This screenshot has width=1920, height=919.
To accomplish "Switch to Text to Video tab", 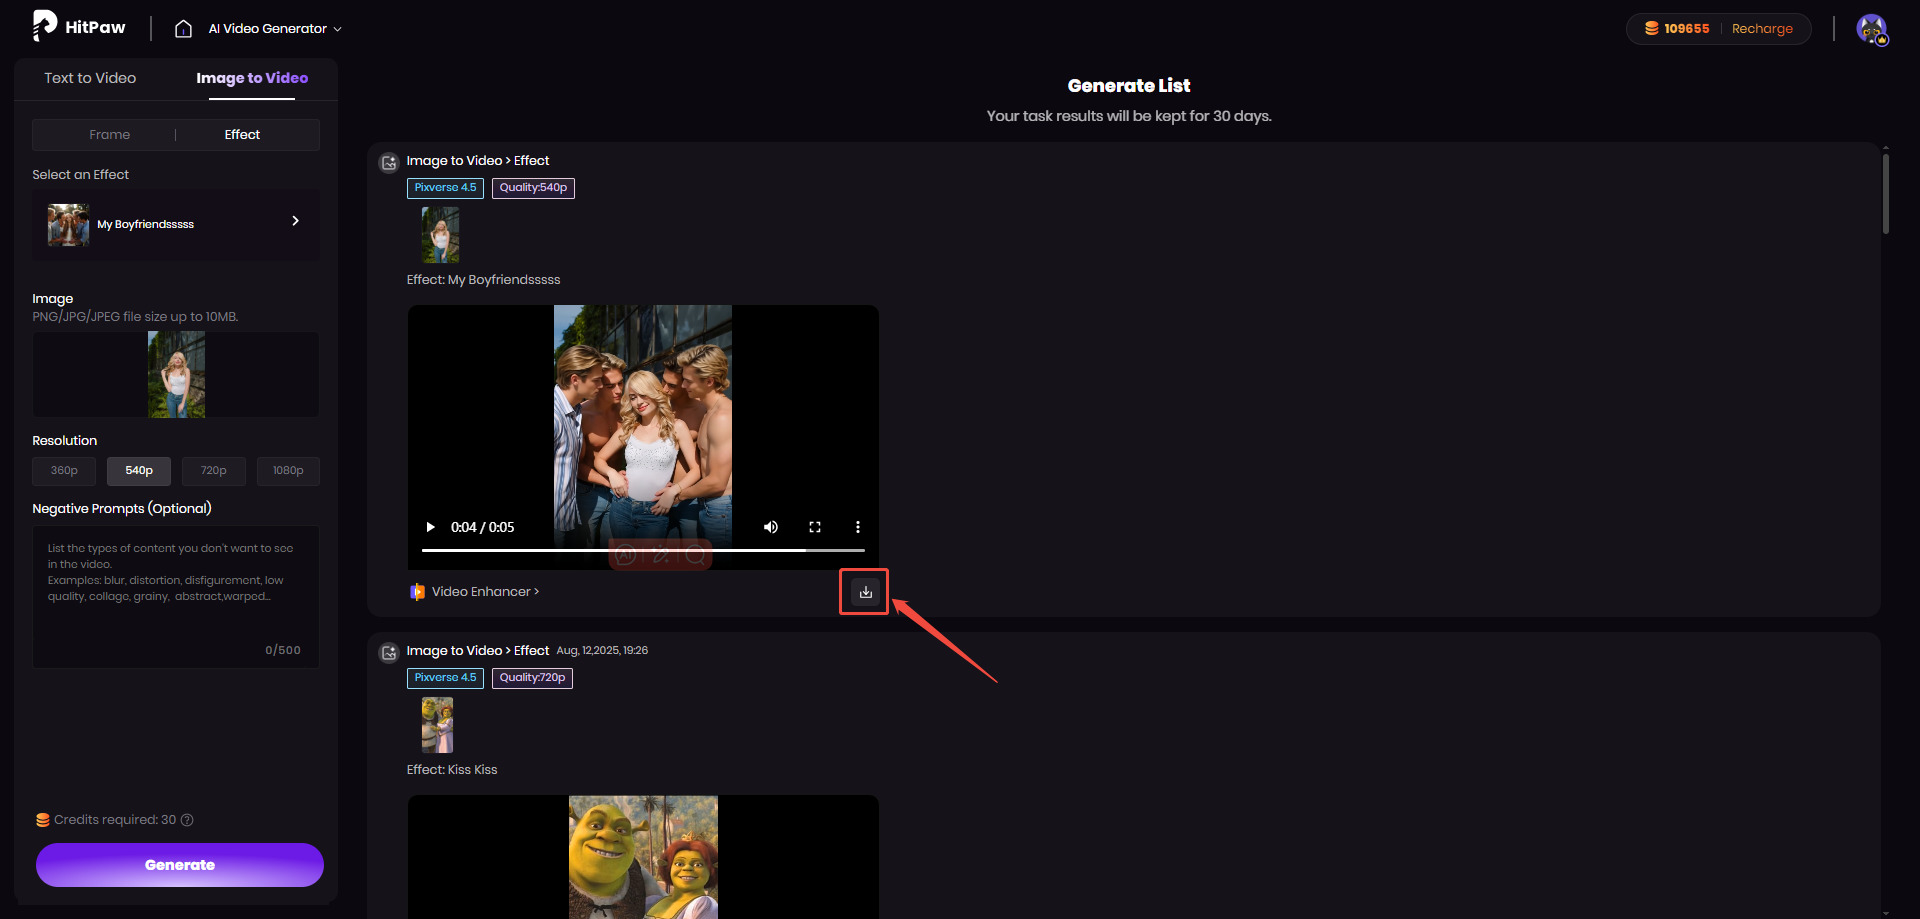I will (90, 78).
